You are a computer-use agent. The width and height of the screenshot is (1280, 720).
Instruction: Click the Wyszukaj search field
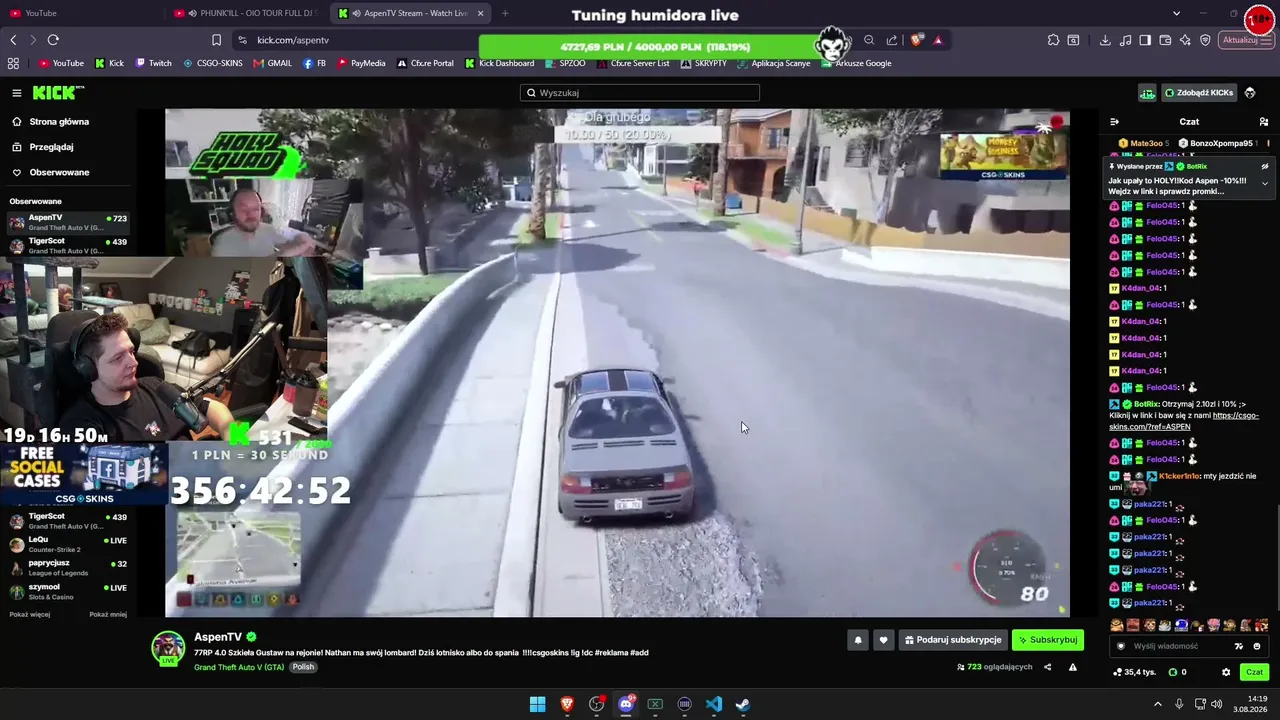pos(640,93)
